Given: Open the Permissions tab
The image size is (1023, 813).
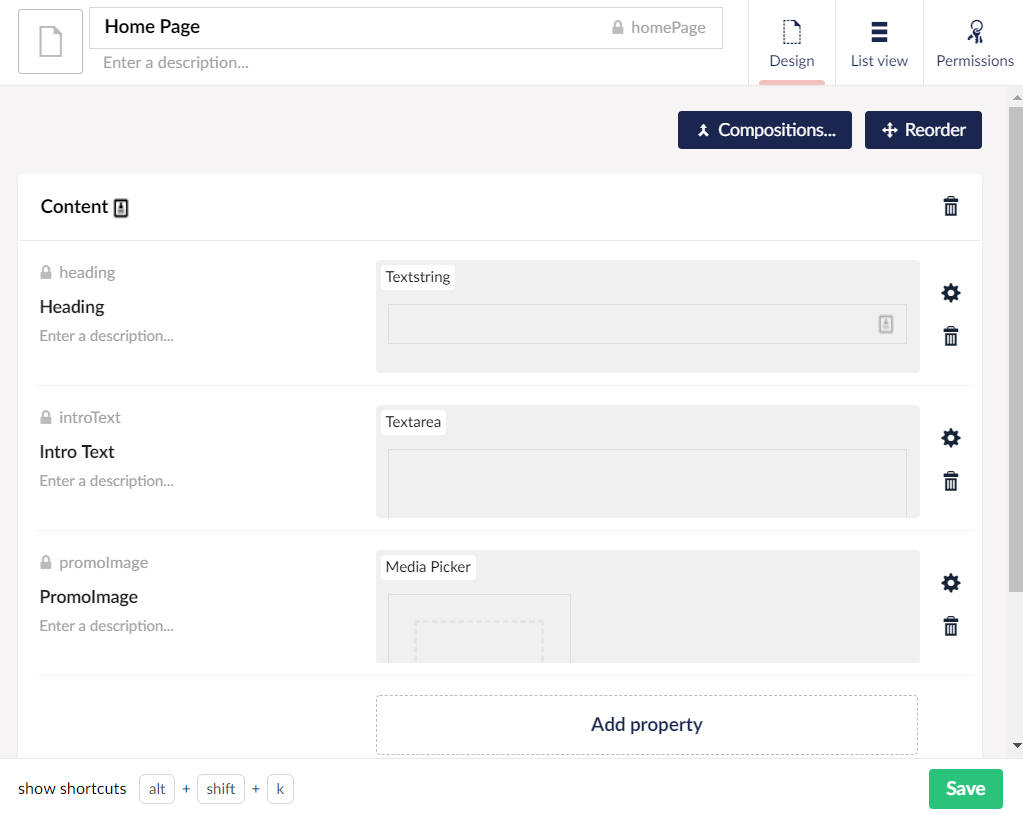Looking at the screenshot, I should [x=974, y=42].
